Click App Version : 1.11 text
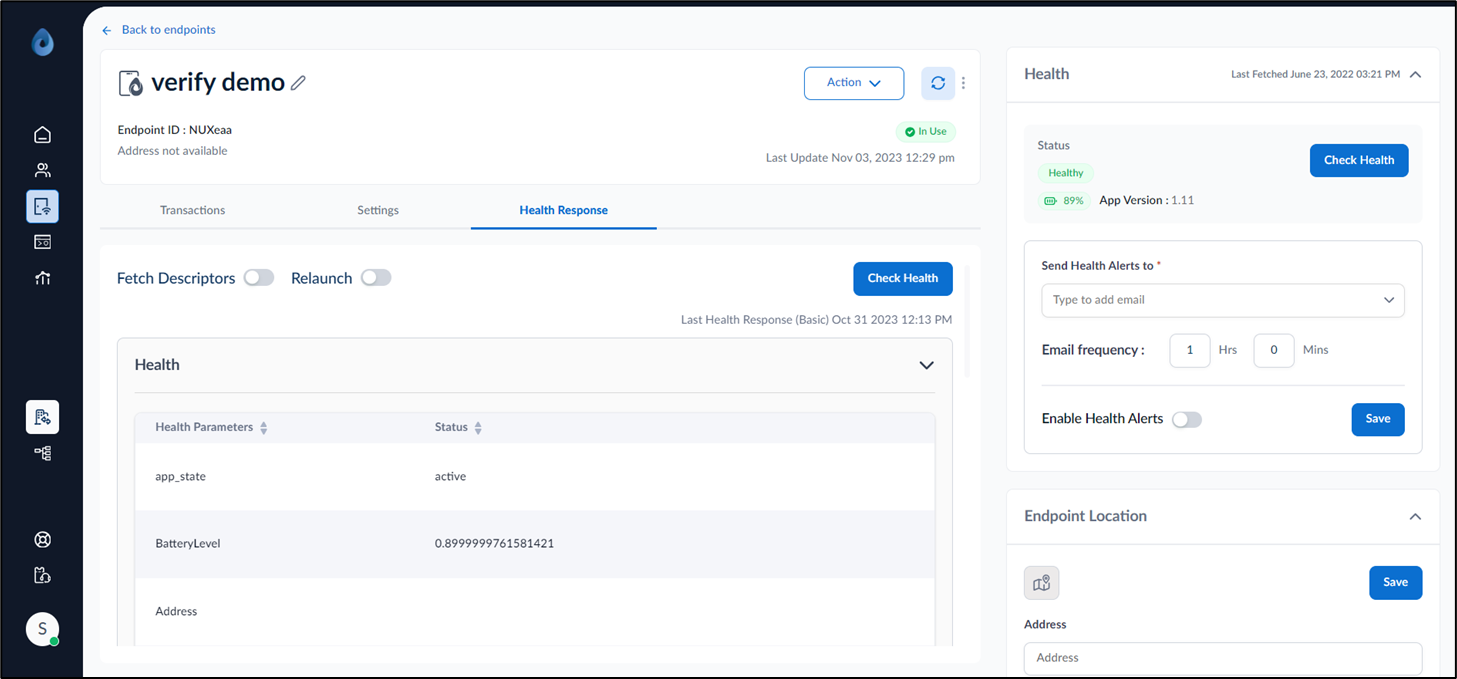 [1146, 201]
